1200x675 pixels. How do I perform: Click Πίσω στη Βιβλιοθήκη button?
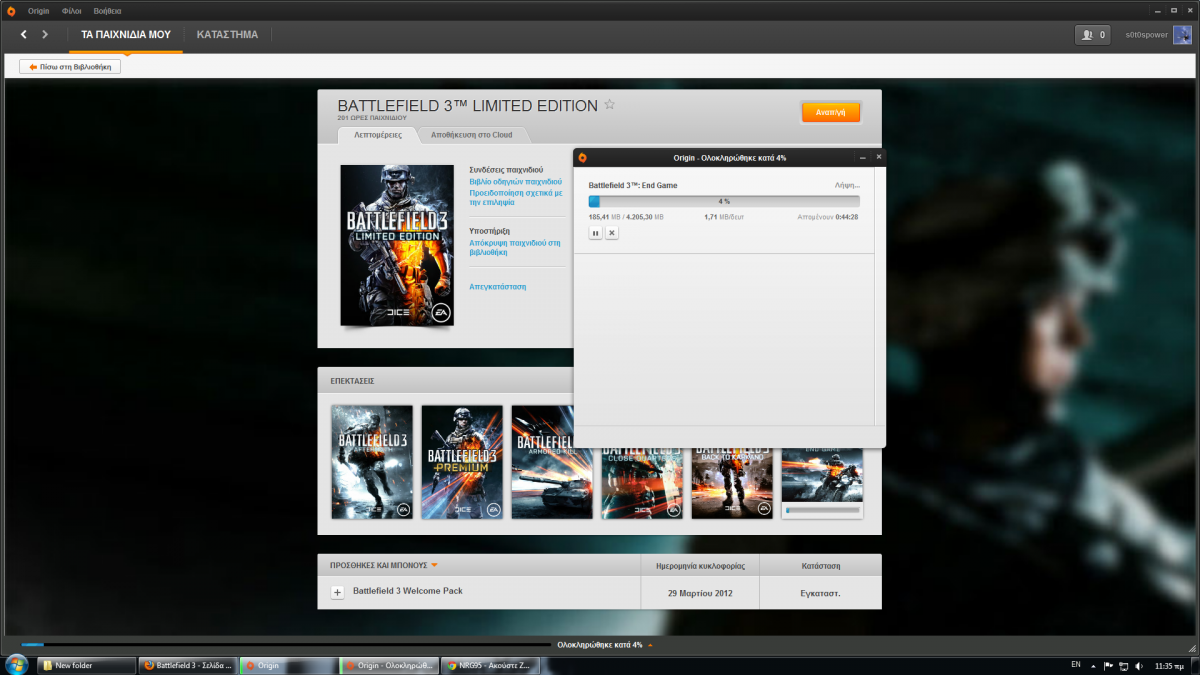(x=70, y=66)
